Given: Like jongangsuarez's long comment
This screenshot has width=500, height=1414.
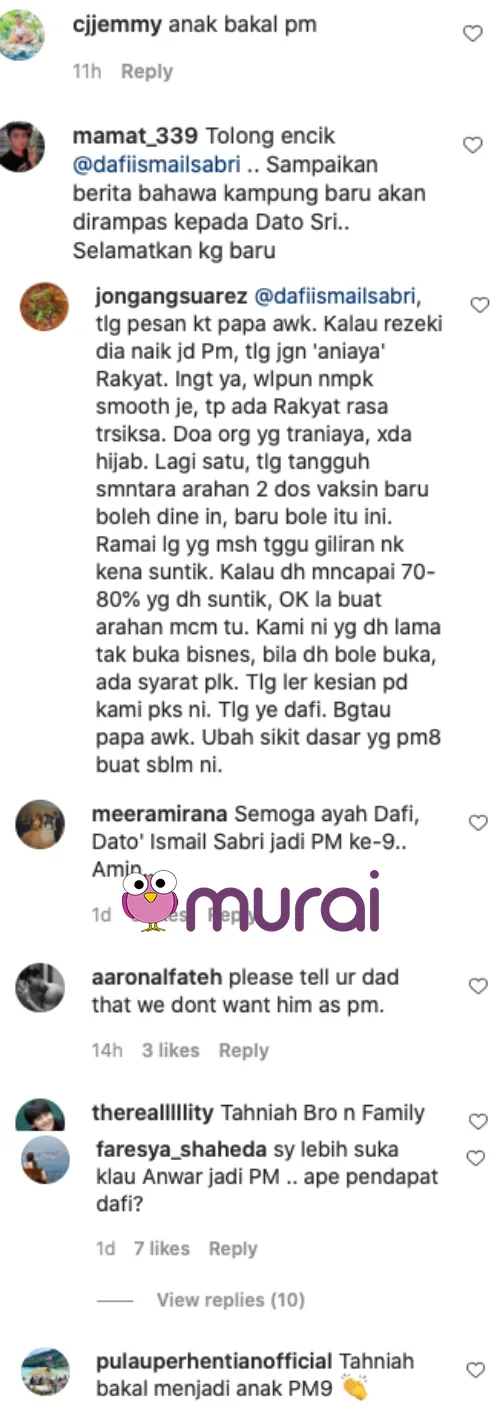Looking at the screenshot, I should [479, 304].
